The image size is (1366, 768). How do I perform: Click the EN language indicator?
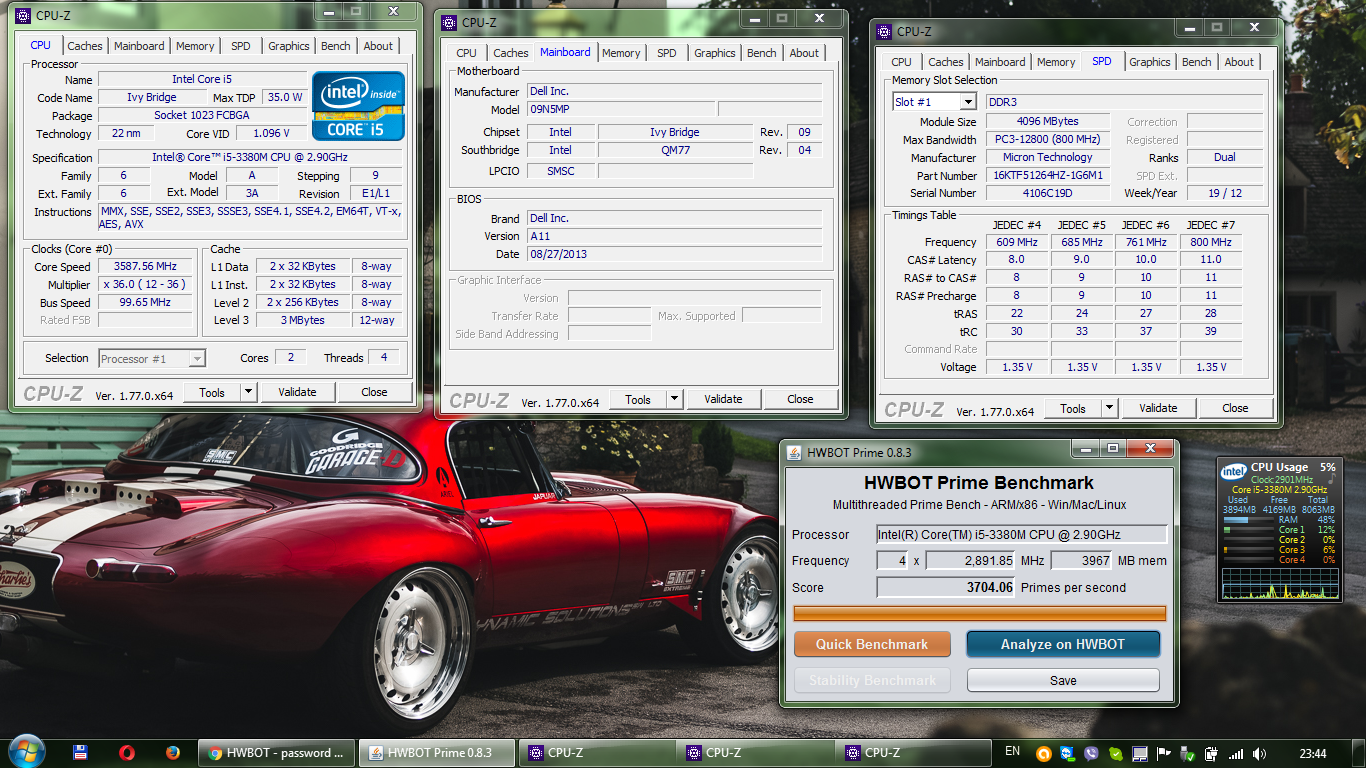tap(1012, 752)
